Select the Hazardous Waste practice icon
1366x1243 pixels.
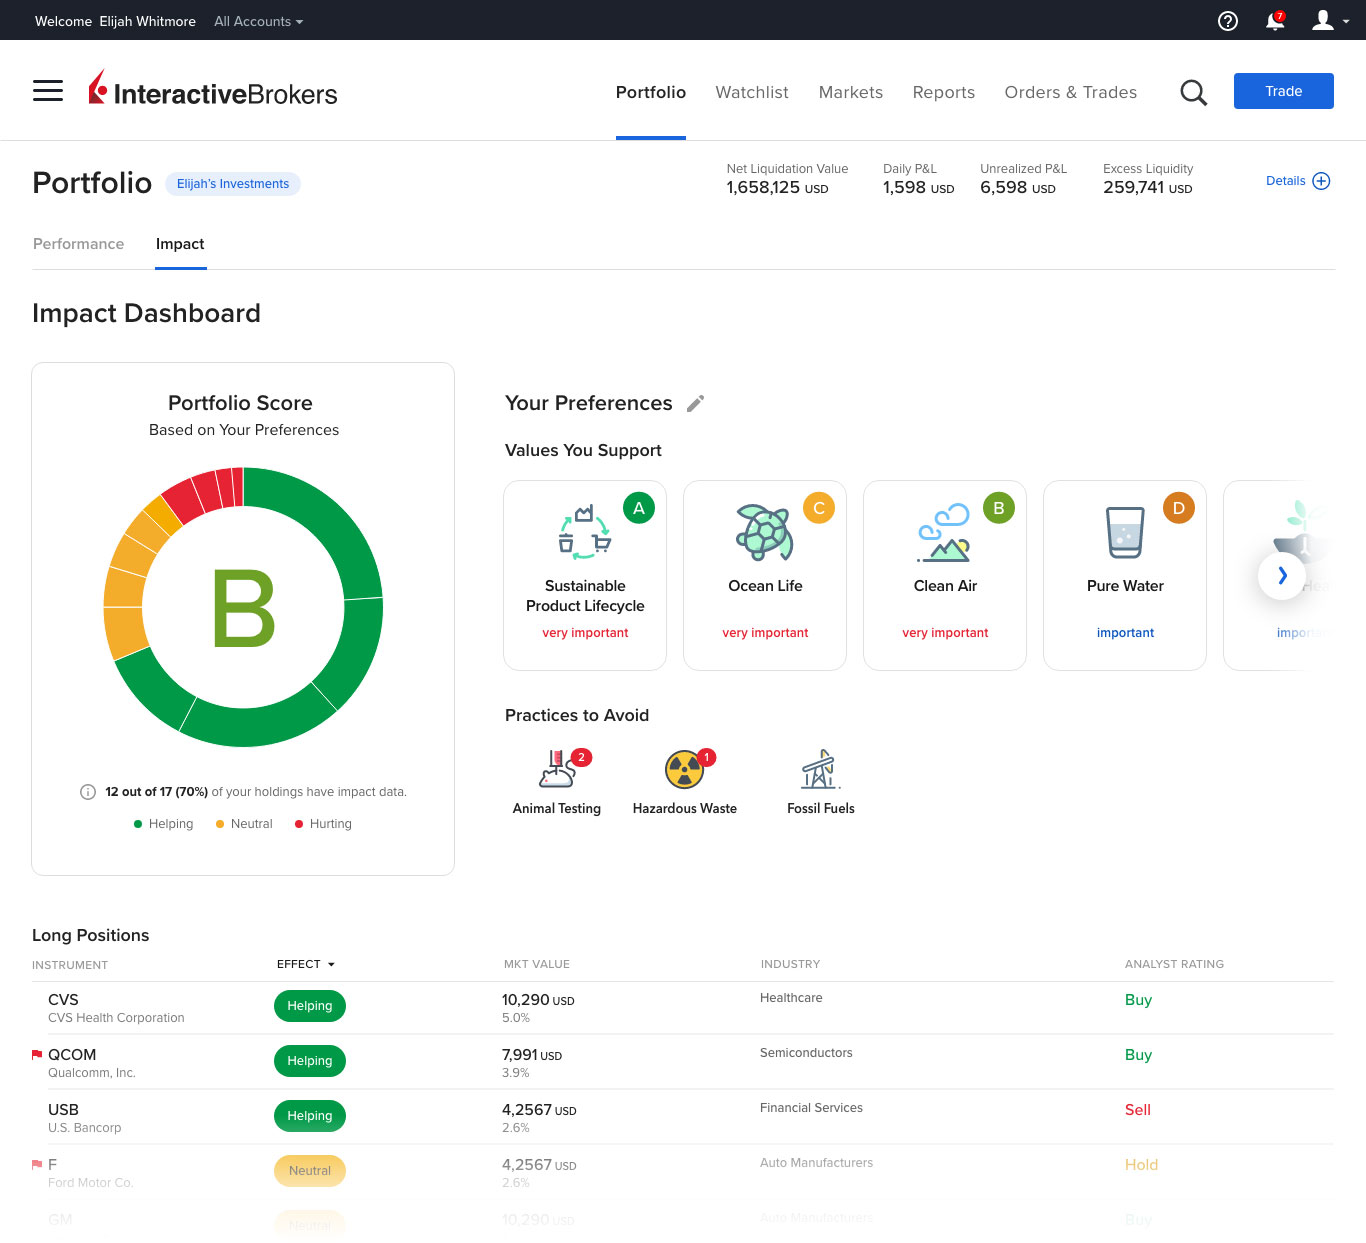coord(684,770)
